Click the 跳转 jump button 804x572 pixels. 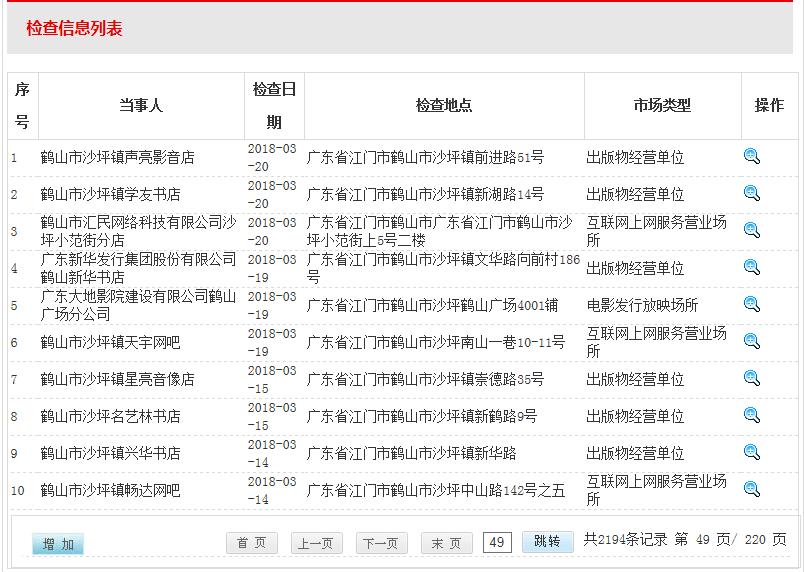pyautogui.click(x=547, y=542)
